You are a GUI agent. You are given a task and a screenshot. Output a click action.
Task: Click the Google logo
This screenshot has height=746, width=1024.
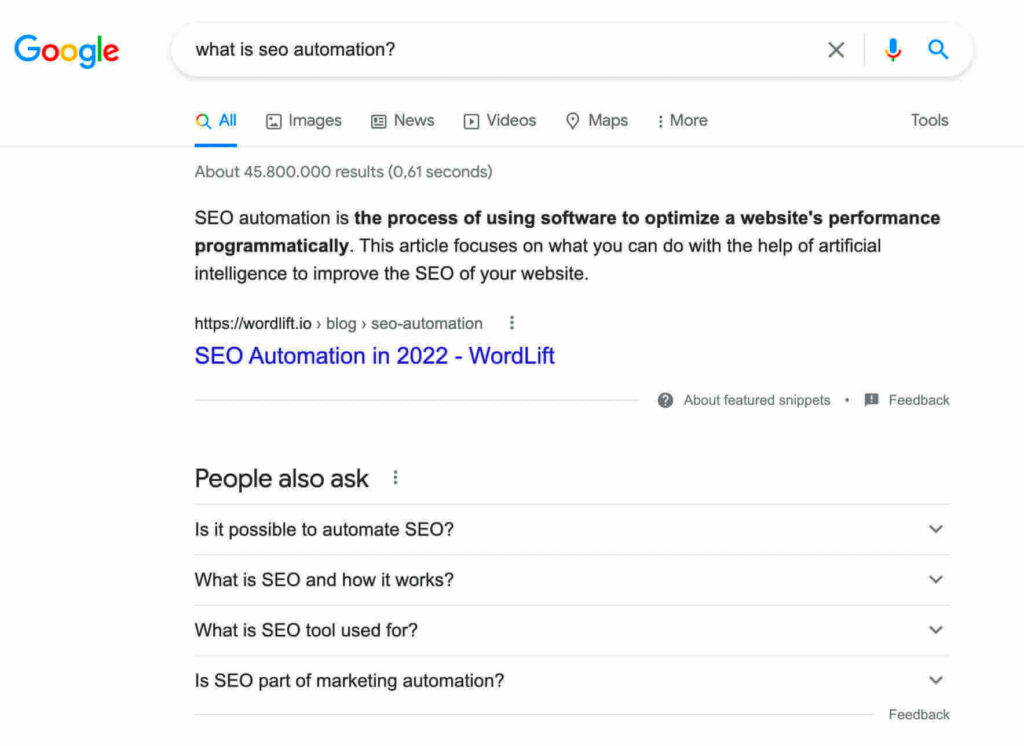tap(67, 50)
